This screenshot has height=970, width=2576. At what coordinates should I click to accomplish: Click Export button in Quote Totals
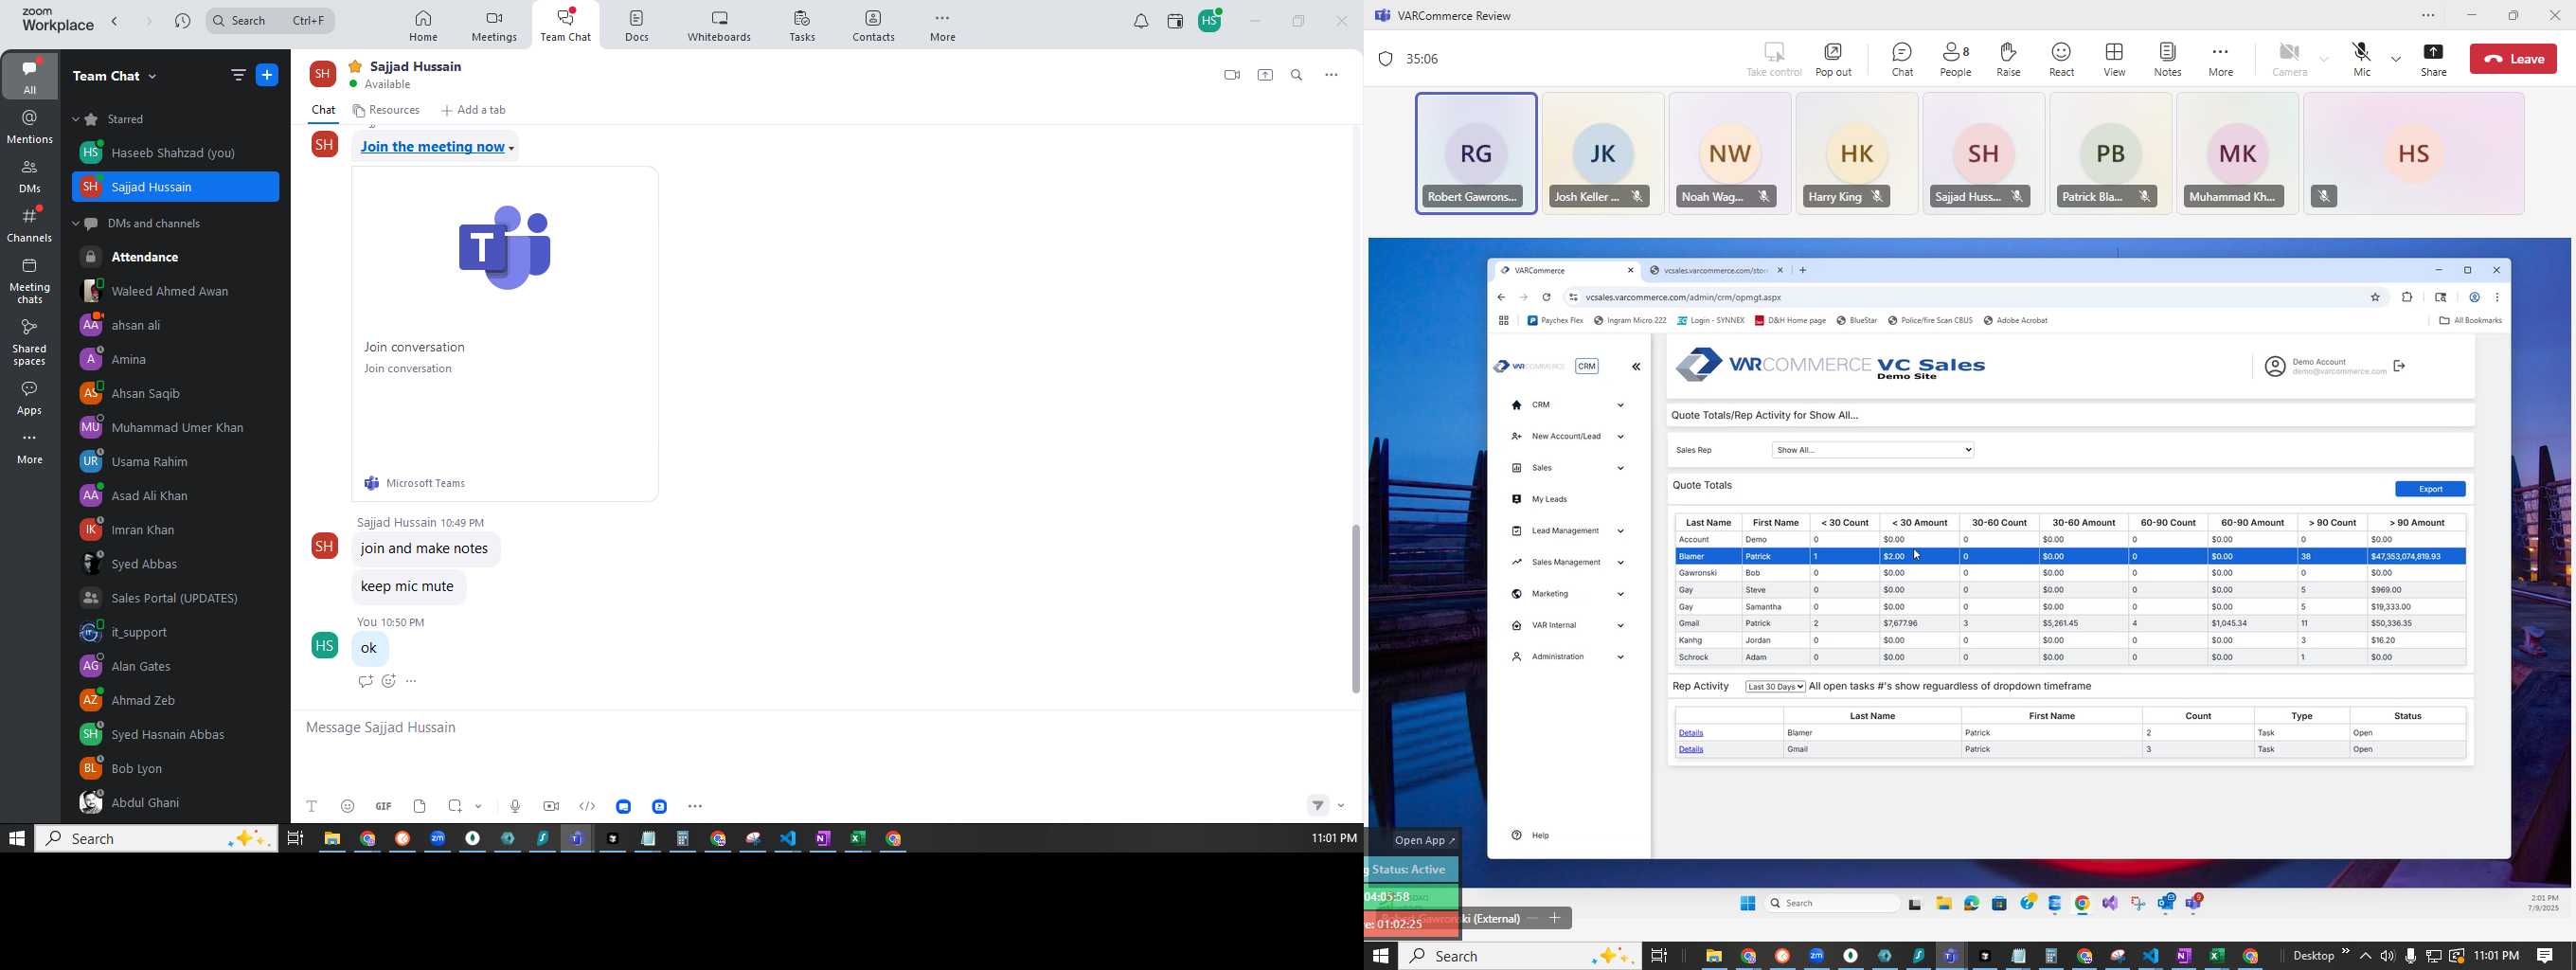coord(2430,489)
